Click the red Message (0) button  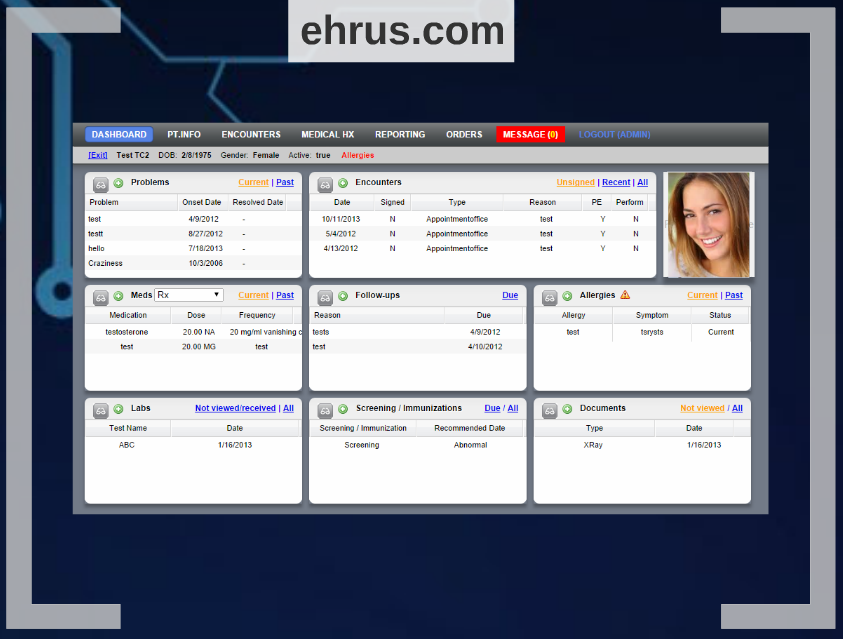pos(530,135)
